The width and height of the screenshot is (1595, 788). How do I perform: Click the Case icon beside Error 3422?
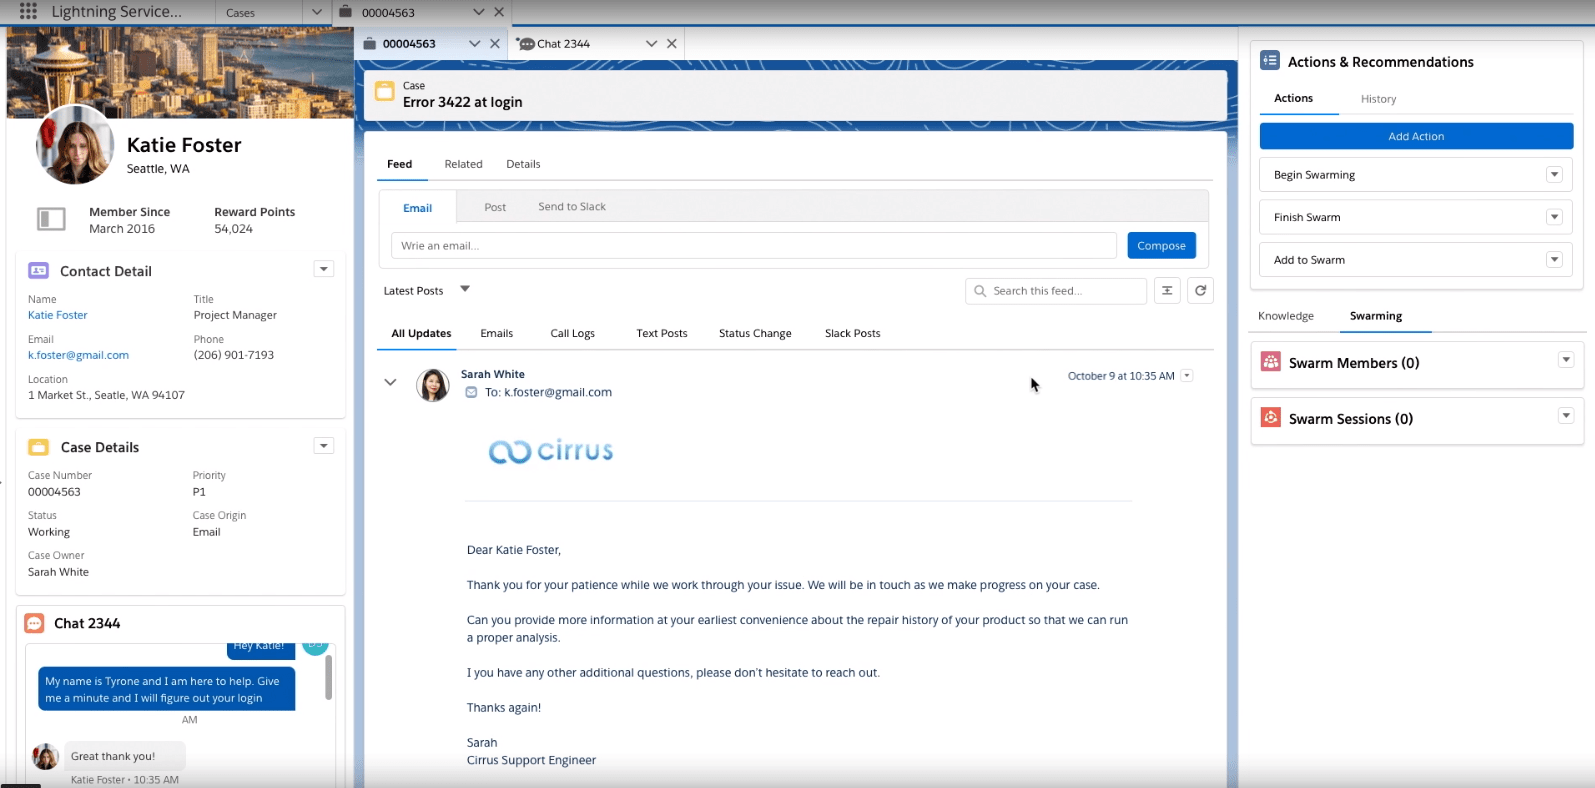pyautogui.click(x=384, y=91)
